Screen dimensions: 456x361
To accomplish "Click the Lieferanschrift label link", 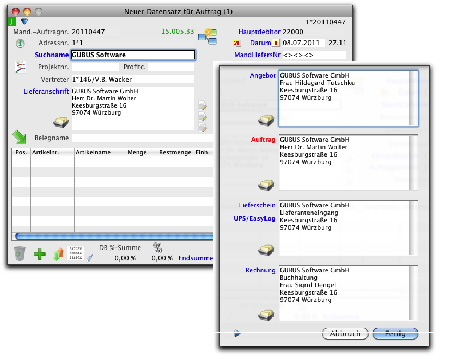I will coord(46,91).
